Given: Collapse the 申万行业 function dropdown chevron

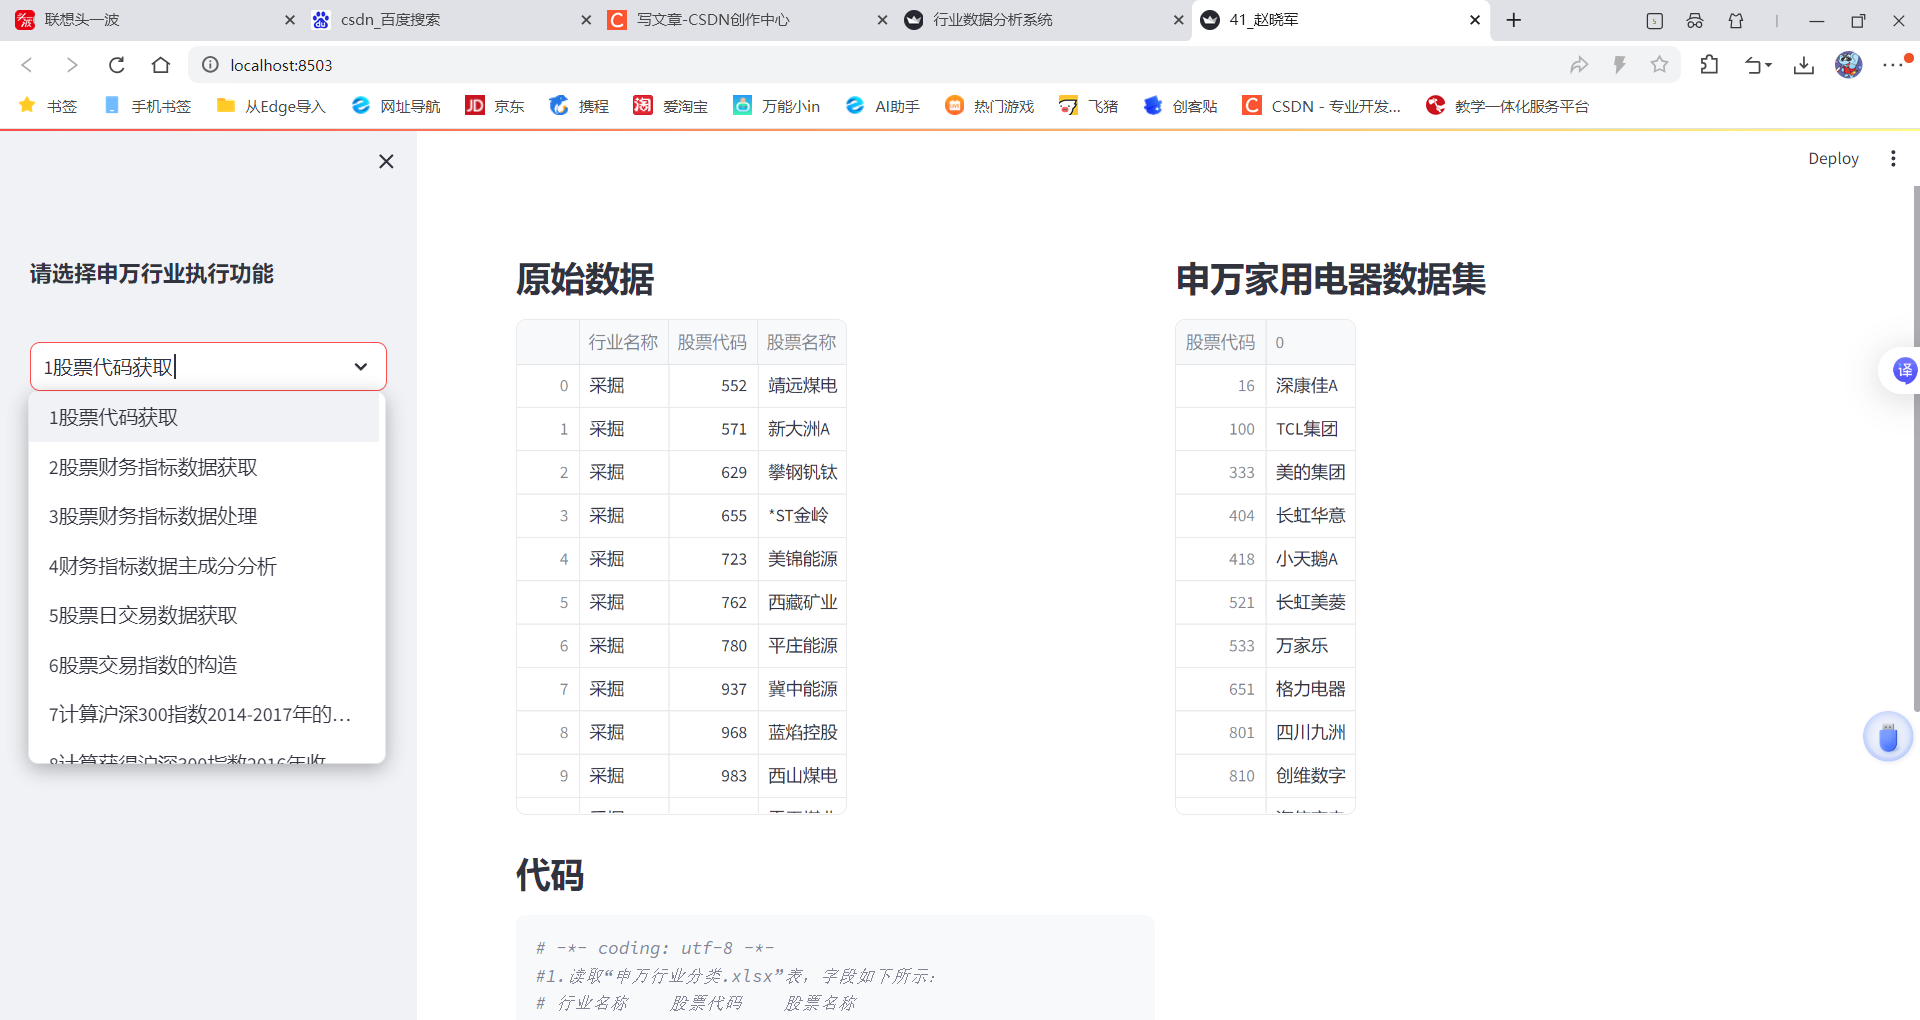Looking at the screenshot, I should [x=360, y=366].
